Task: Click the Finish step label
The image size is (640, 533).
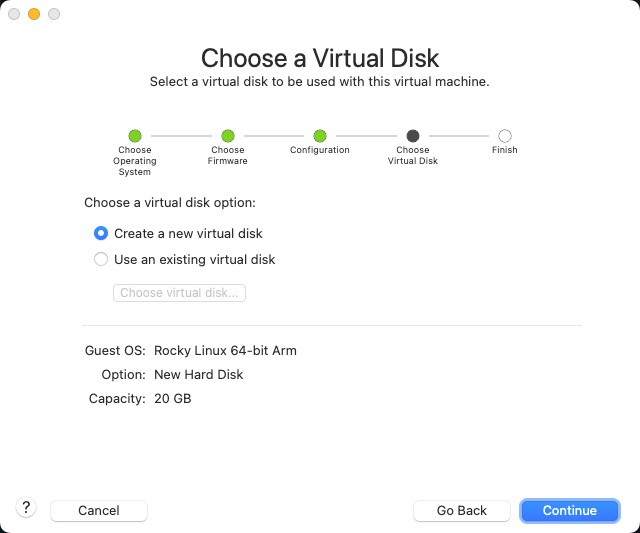Action: [x=505, y=150]
